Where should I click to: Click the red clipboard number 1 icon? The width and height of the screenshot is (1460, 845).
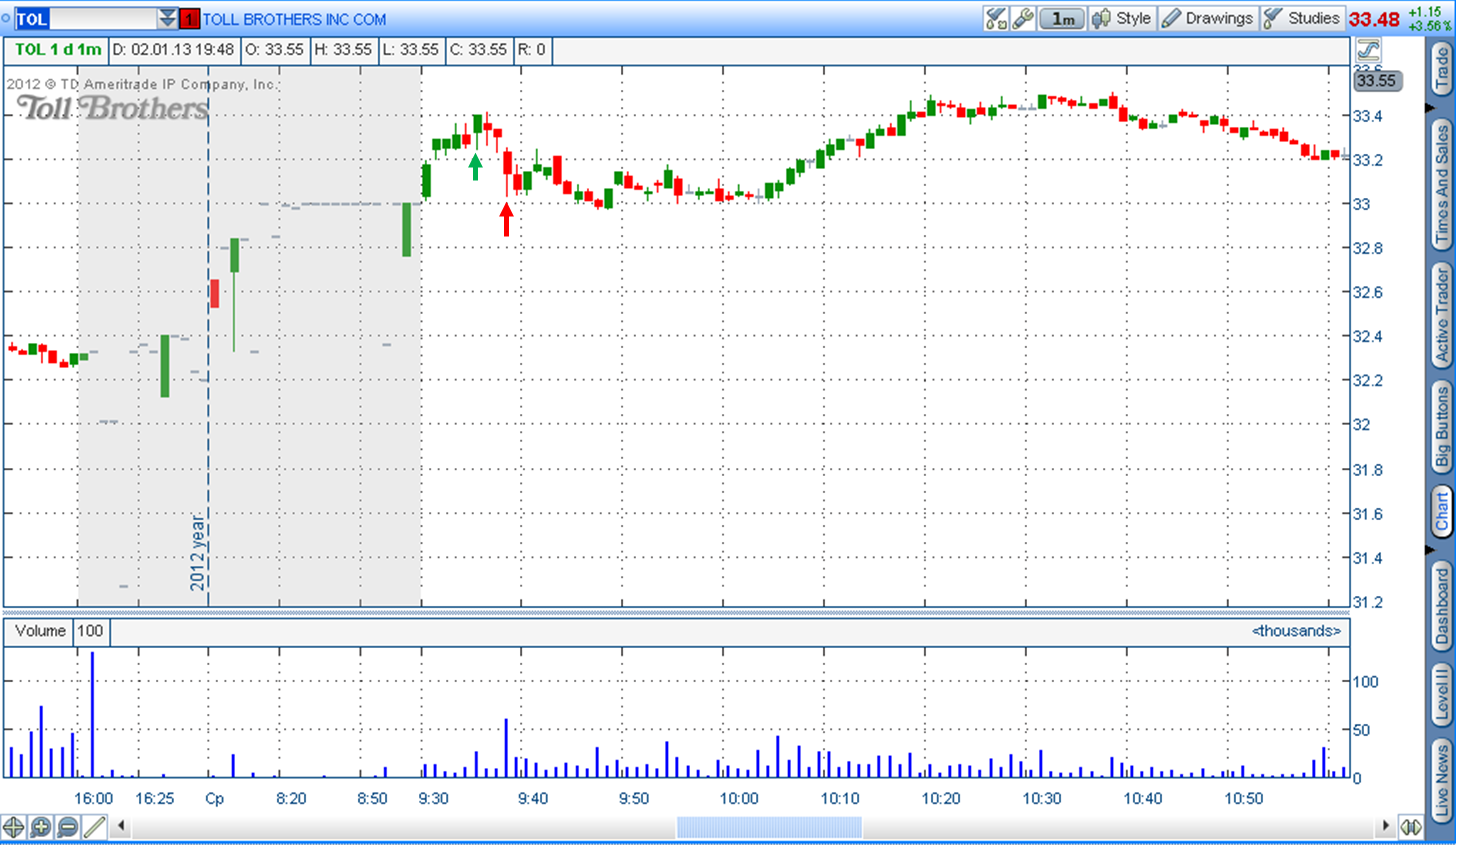coord(189,18)
